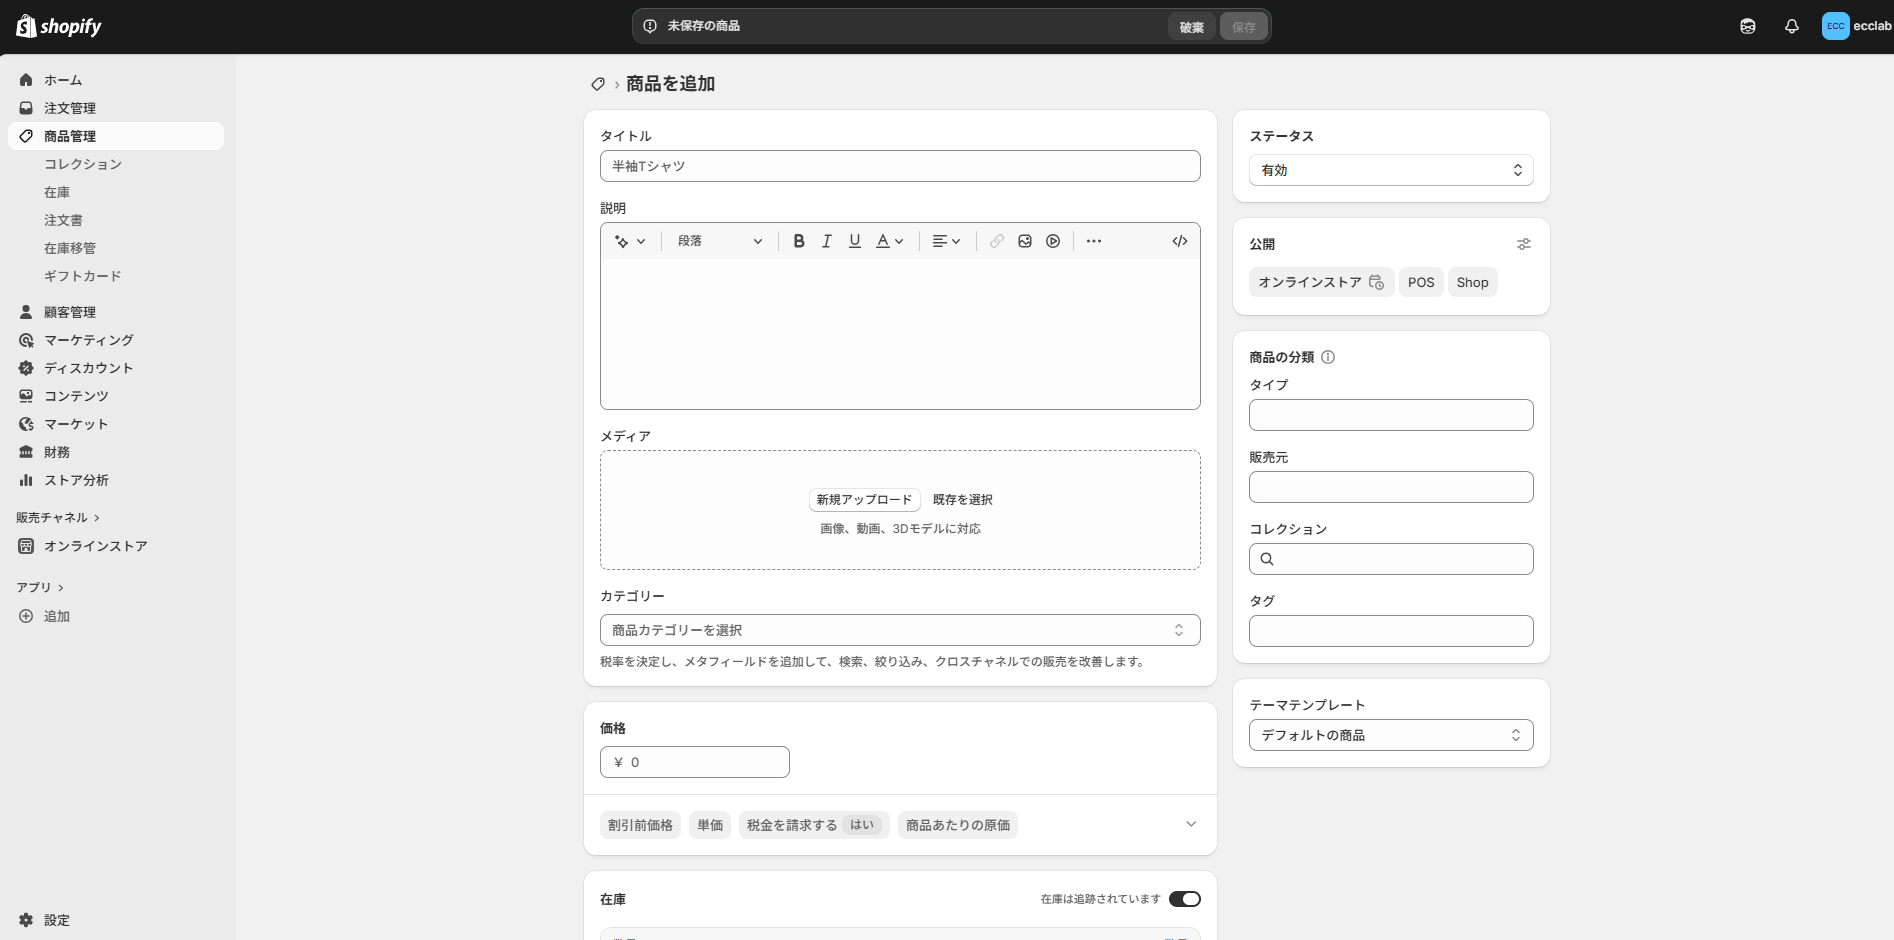Screen dimensions: 1894x940
Task: Open the テーマテンプレート dropdown
Action: pyautogui.click(x=1390, y=735)
